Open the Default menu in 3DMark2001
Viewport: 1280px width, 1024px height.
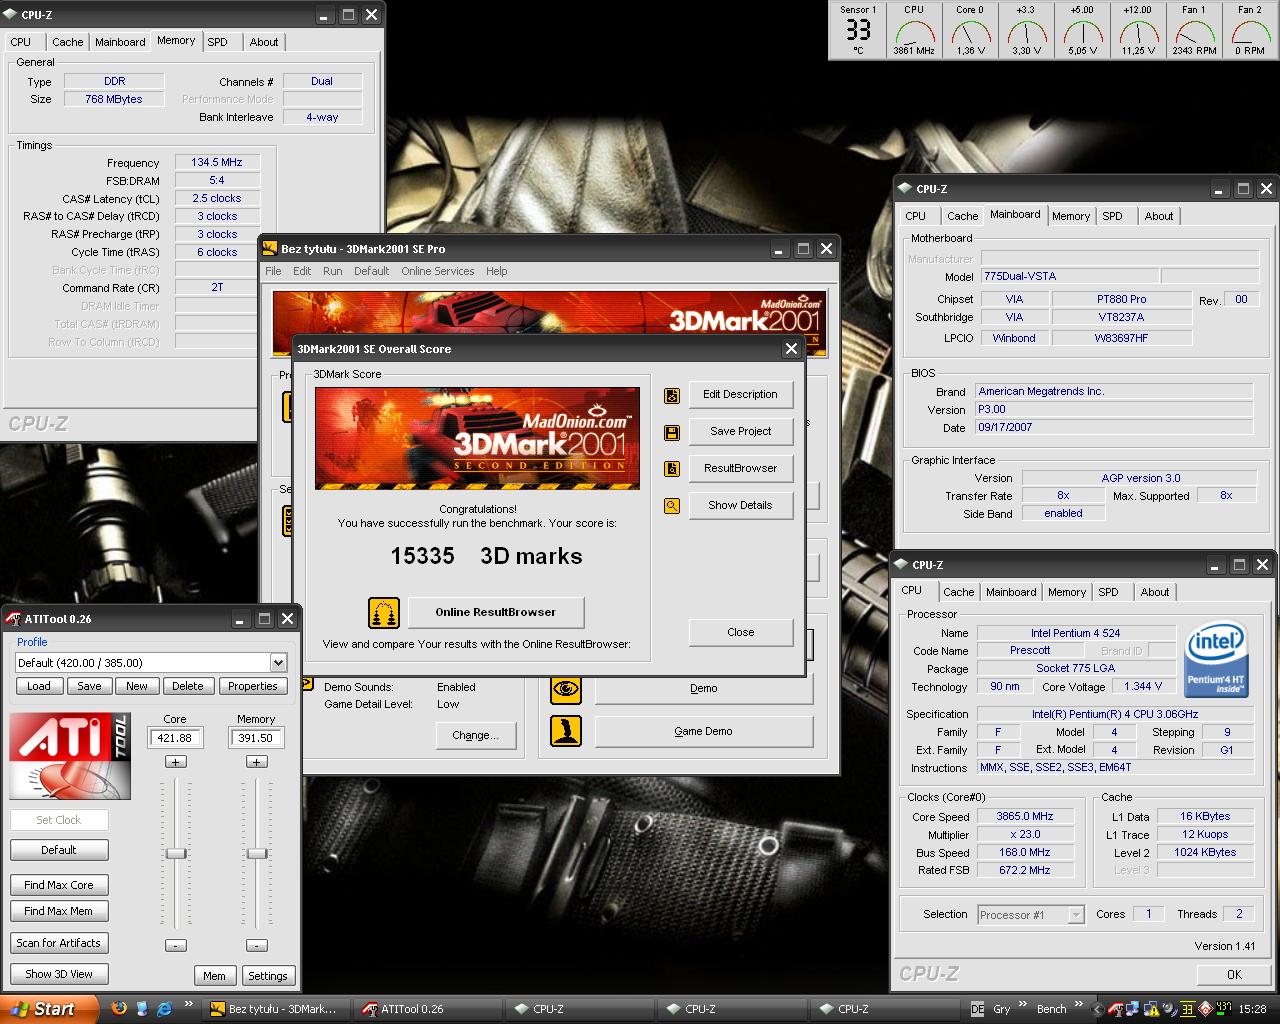pyautogui.click(x=371, y=271)
